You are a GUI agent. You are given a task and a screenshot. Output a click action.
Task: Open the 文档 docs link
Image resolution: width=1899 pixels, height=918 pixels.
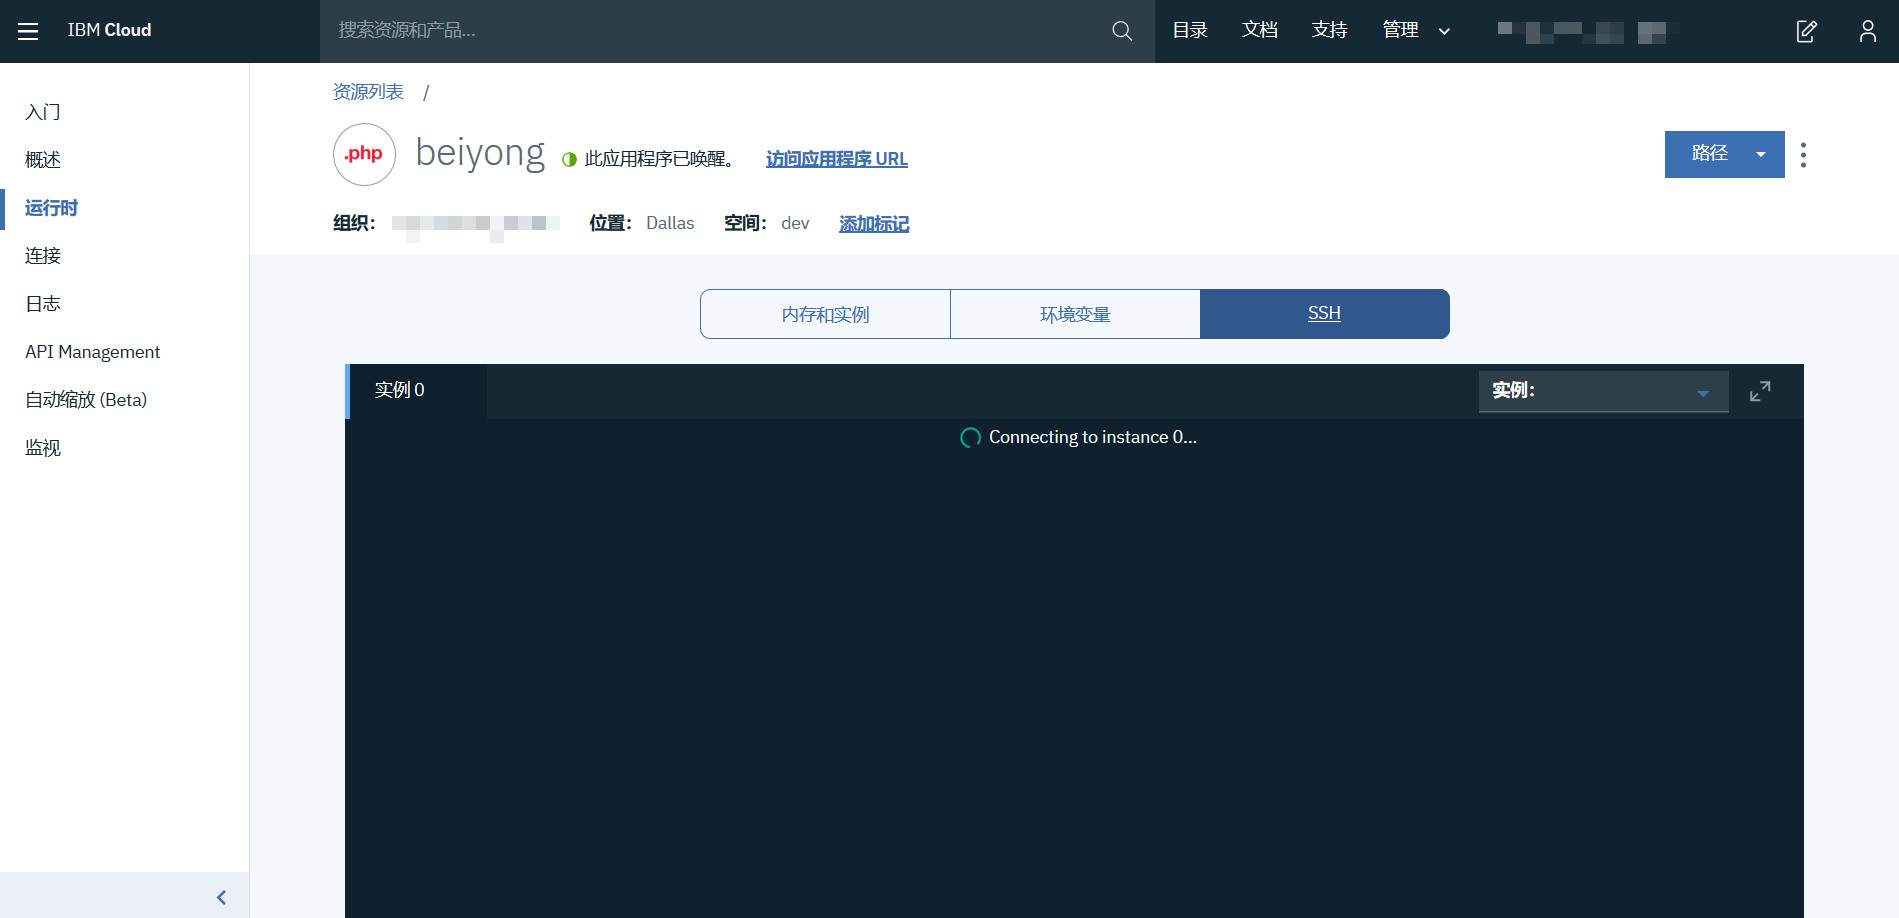1260,31
